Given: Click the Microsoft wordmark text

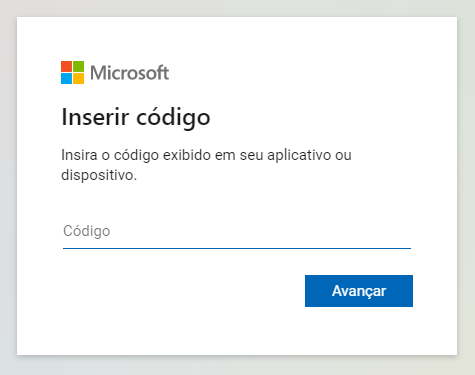Looking at the screenshot, I should tap(130, 73).
